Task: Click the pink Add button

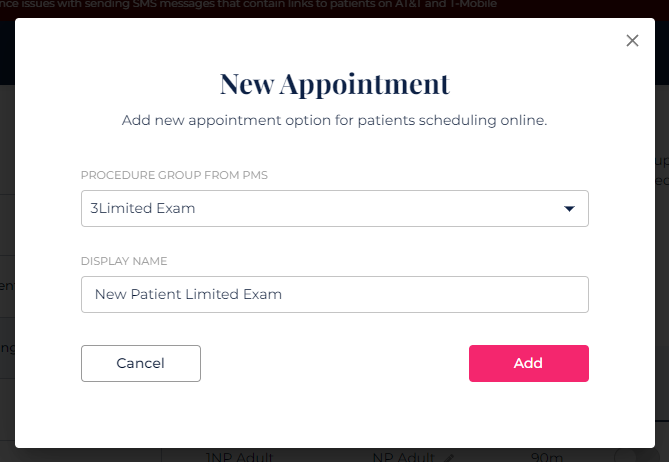Action: tap(528, 363)
